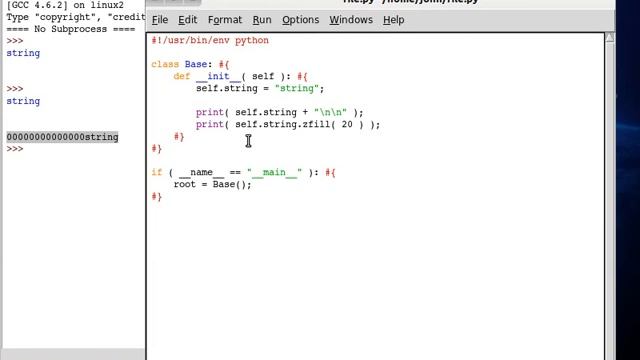The width and height of the screenshot is (640, 360).
Task: Open the Windows menu
Action: click(x=351, y=20)
